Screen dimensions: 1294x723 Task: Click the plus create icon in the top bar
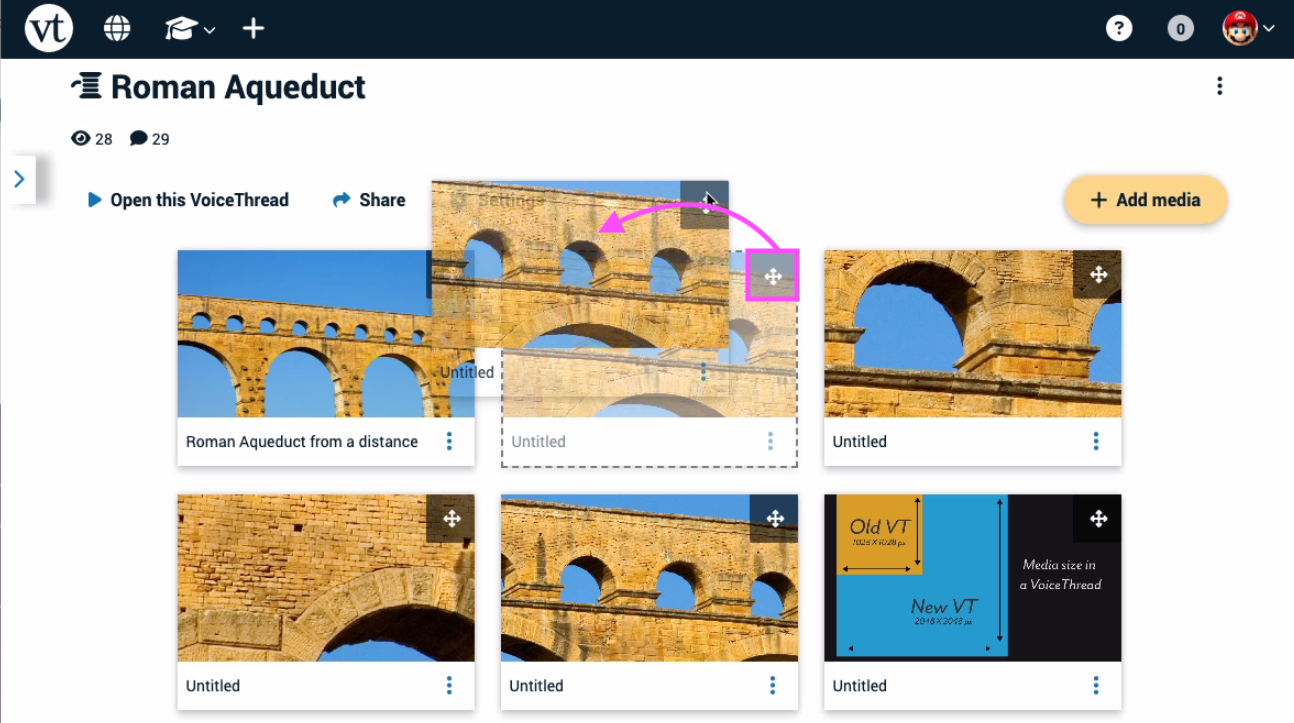pos(254,28)
